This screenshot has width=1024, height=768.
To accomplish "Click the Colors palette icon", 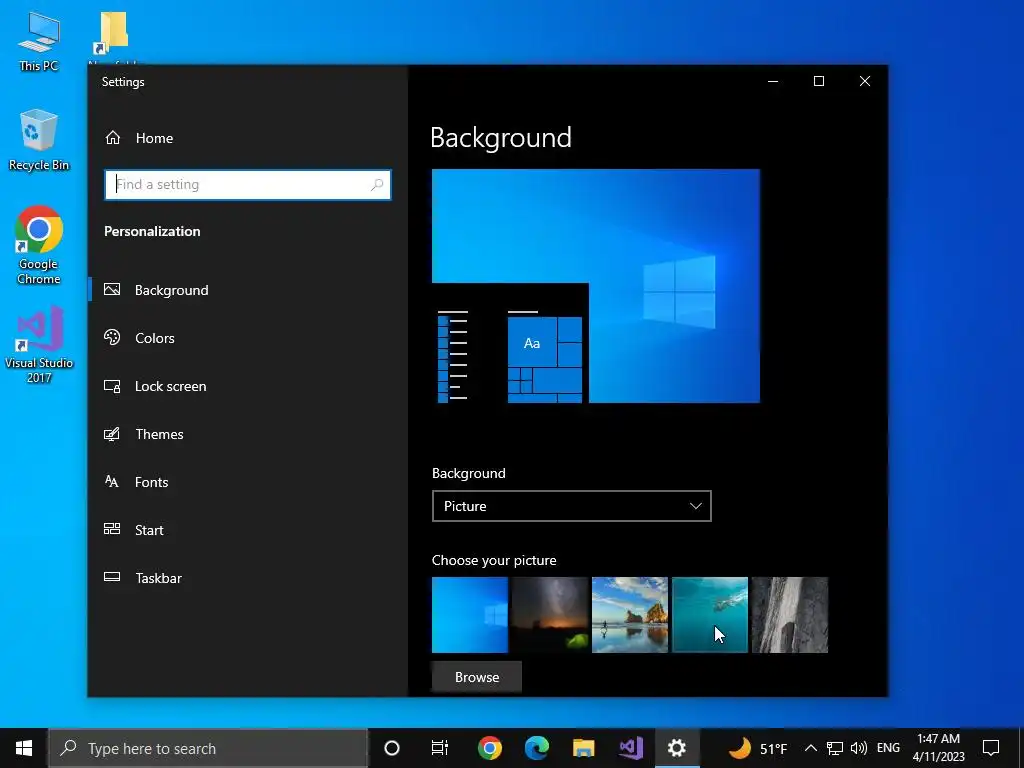I will point(112,338).
